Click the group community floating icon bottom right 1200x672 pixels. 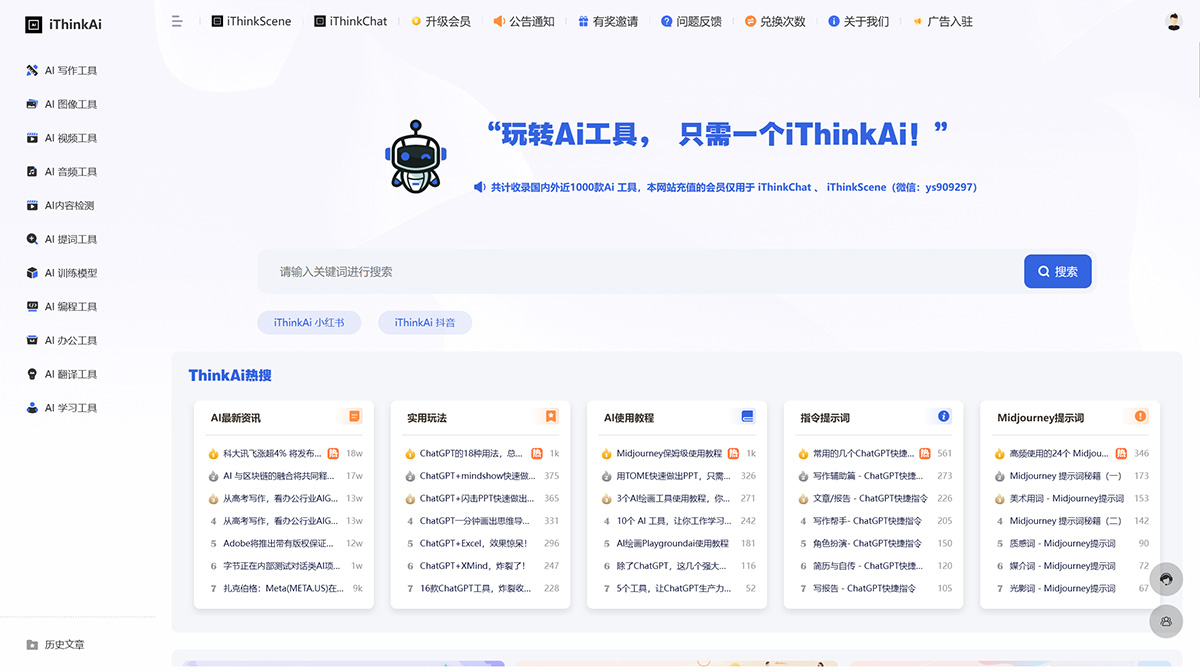click(x=1166, y=621)
